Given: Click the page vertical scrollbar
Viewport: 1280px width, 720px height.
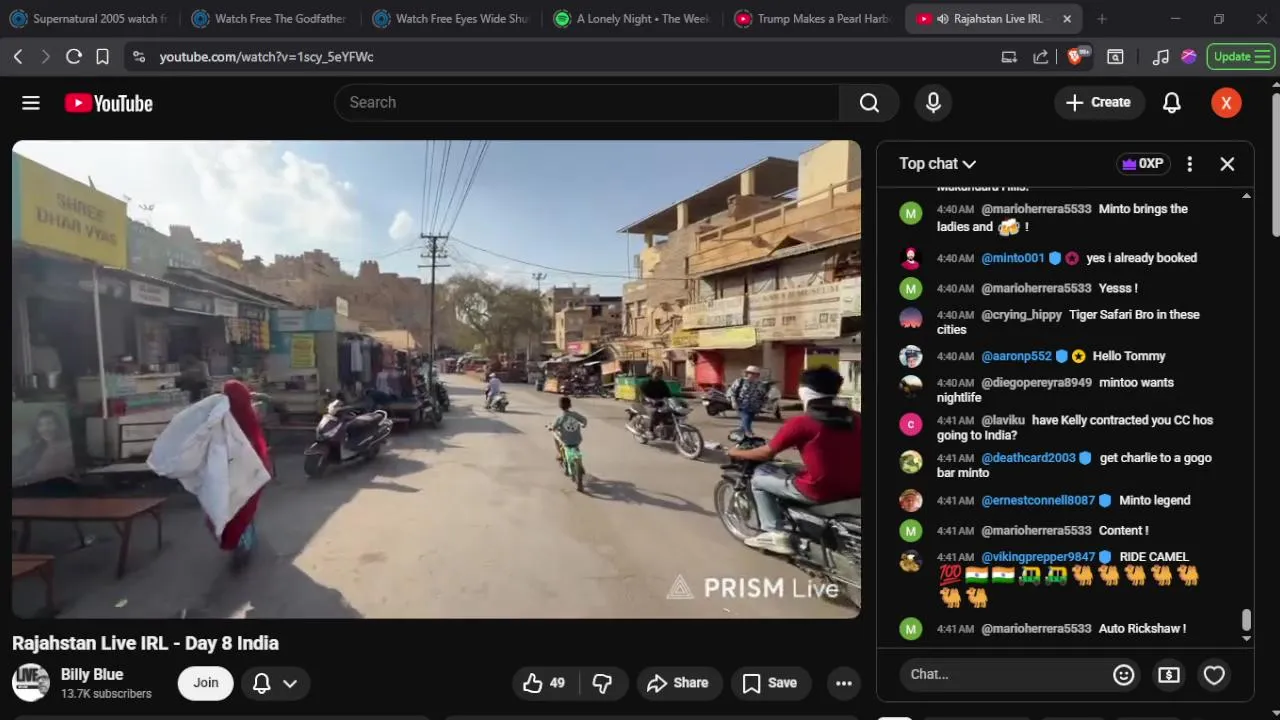Looking at the screenshot, I should pyautogui.click(x=1275, y=165).
